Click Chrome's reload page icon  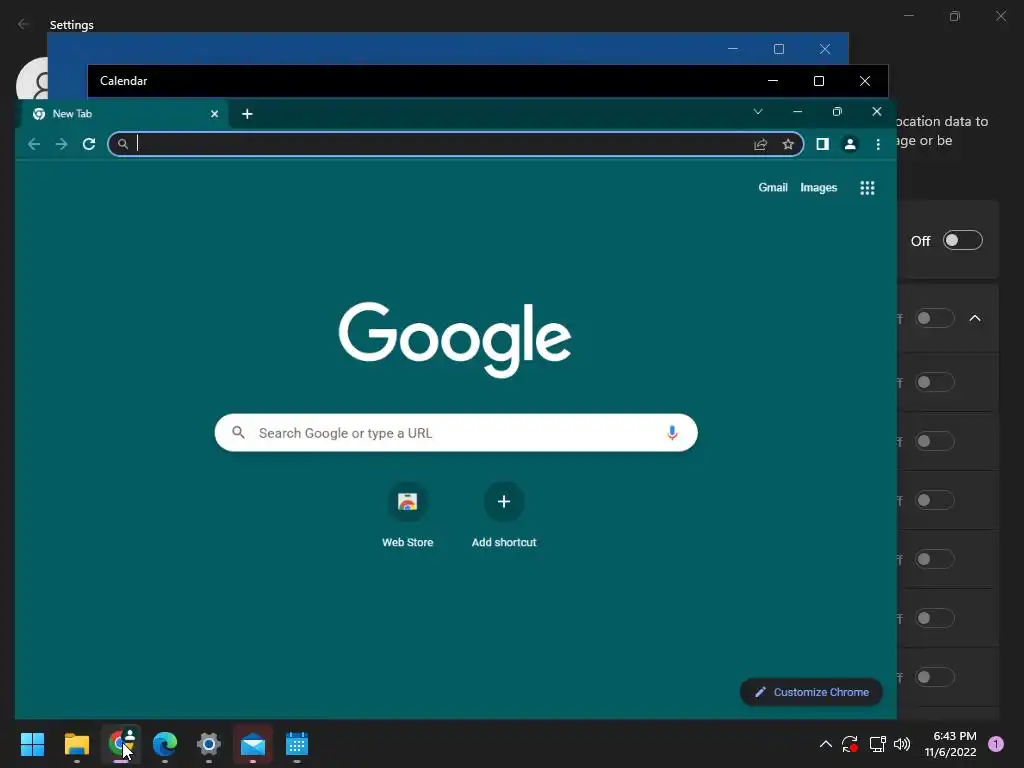tap(89, 144)
